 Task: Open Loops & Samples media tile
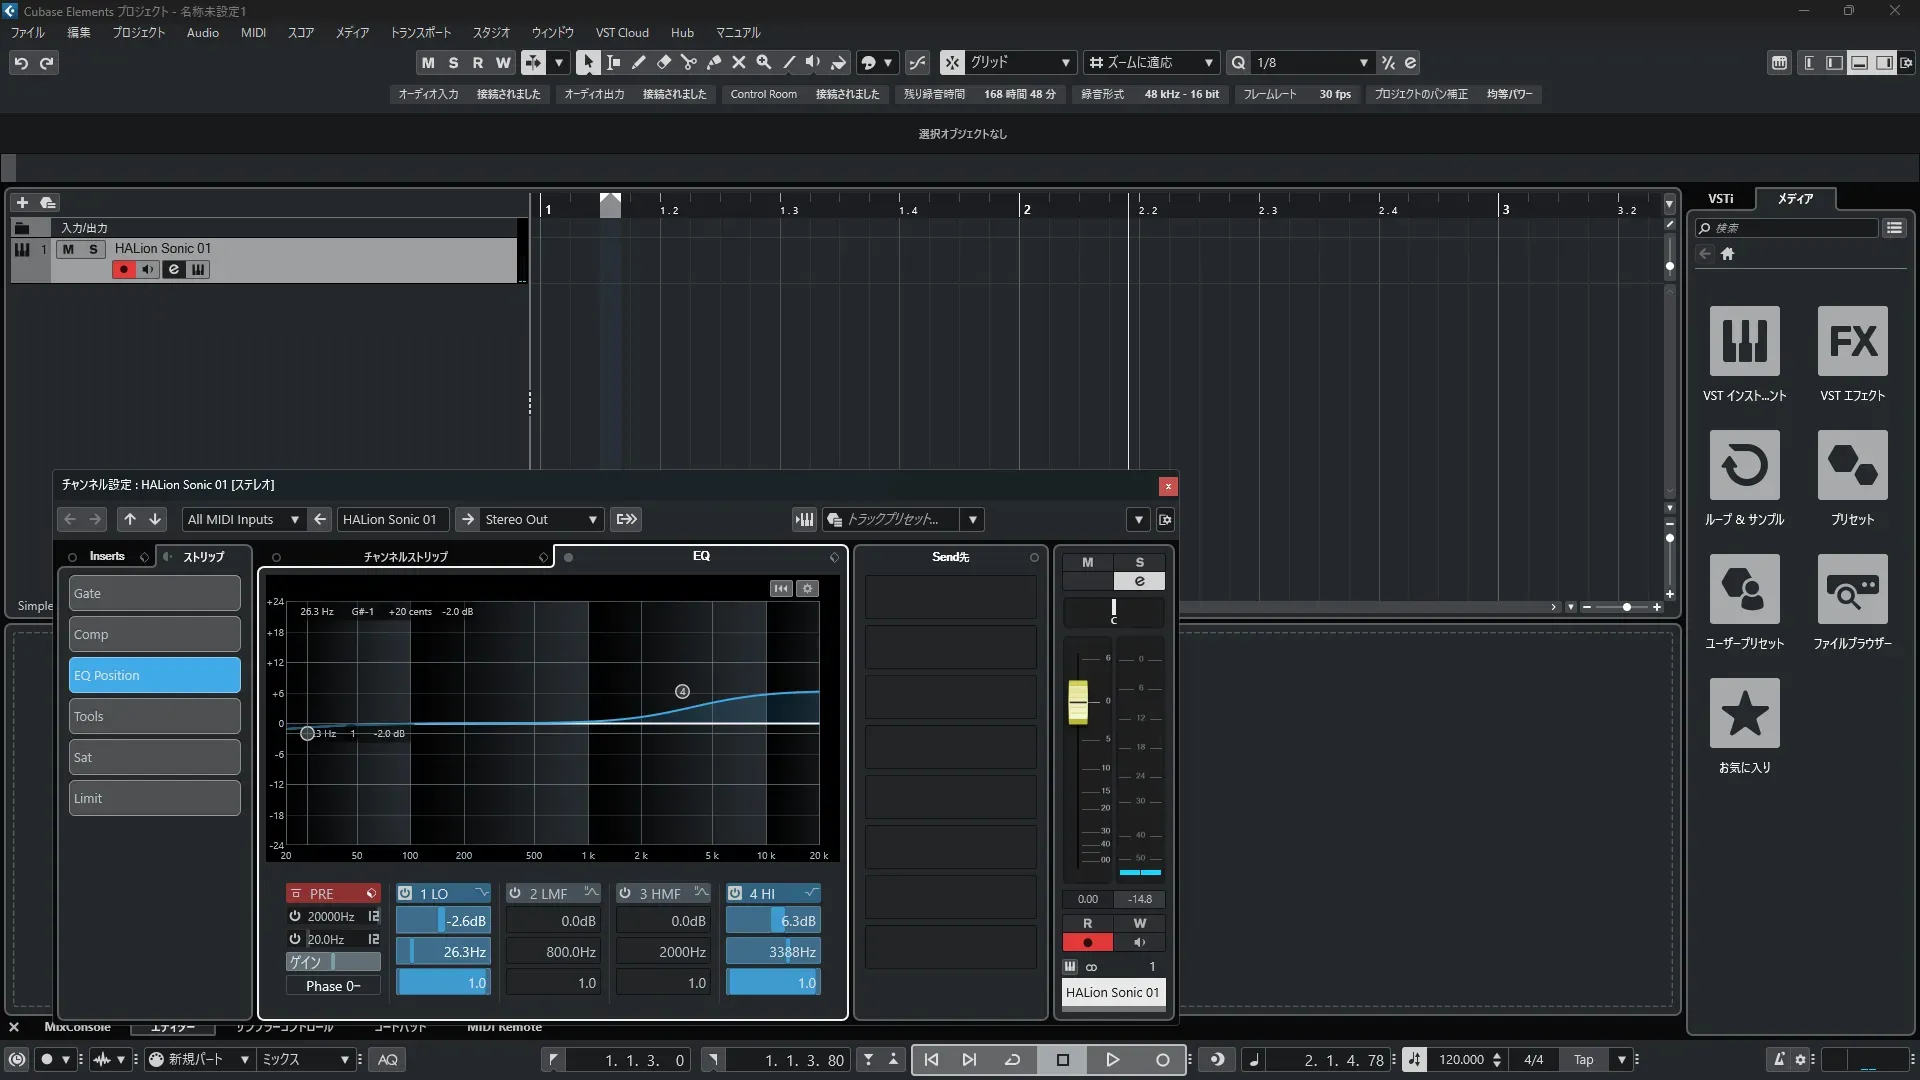point(1744,465)
